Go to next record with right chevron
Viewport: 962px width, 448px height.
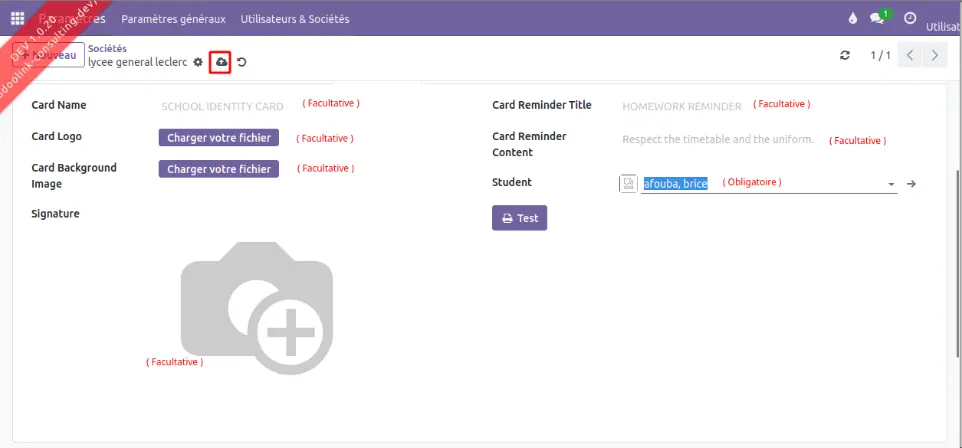(x=935, y=55)
